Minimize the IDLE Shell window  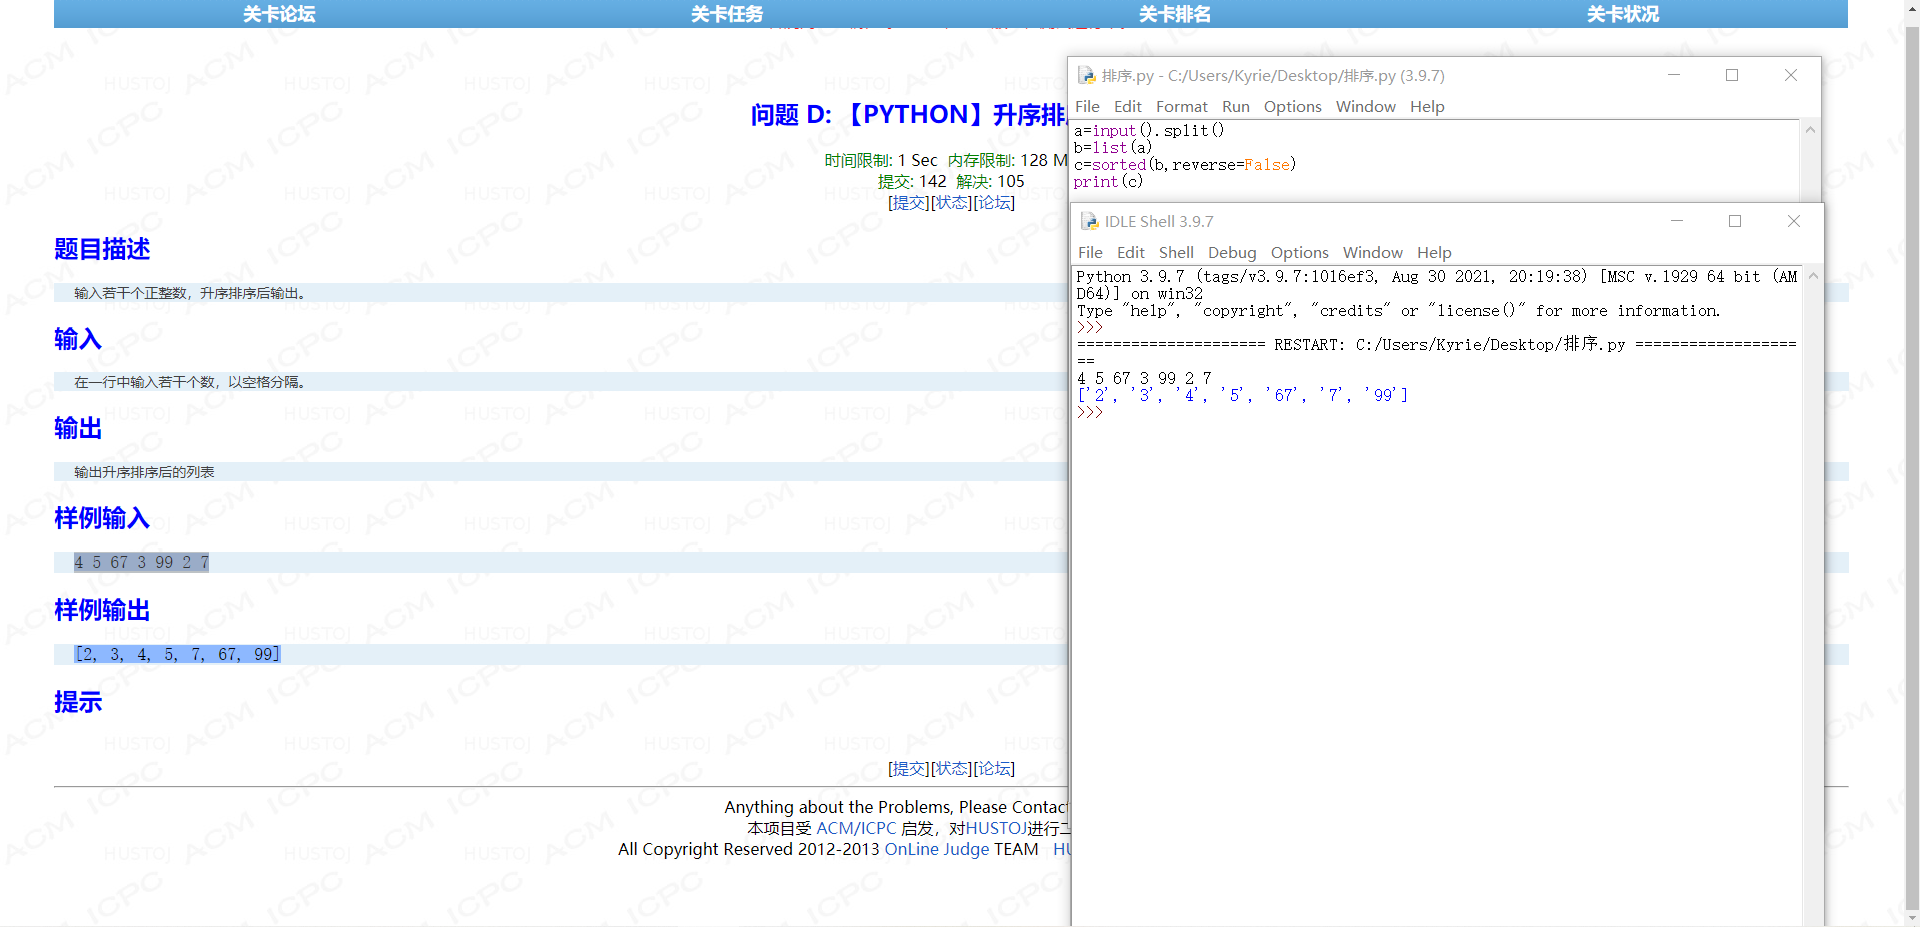coord(1676,221)
